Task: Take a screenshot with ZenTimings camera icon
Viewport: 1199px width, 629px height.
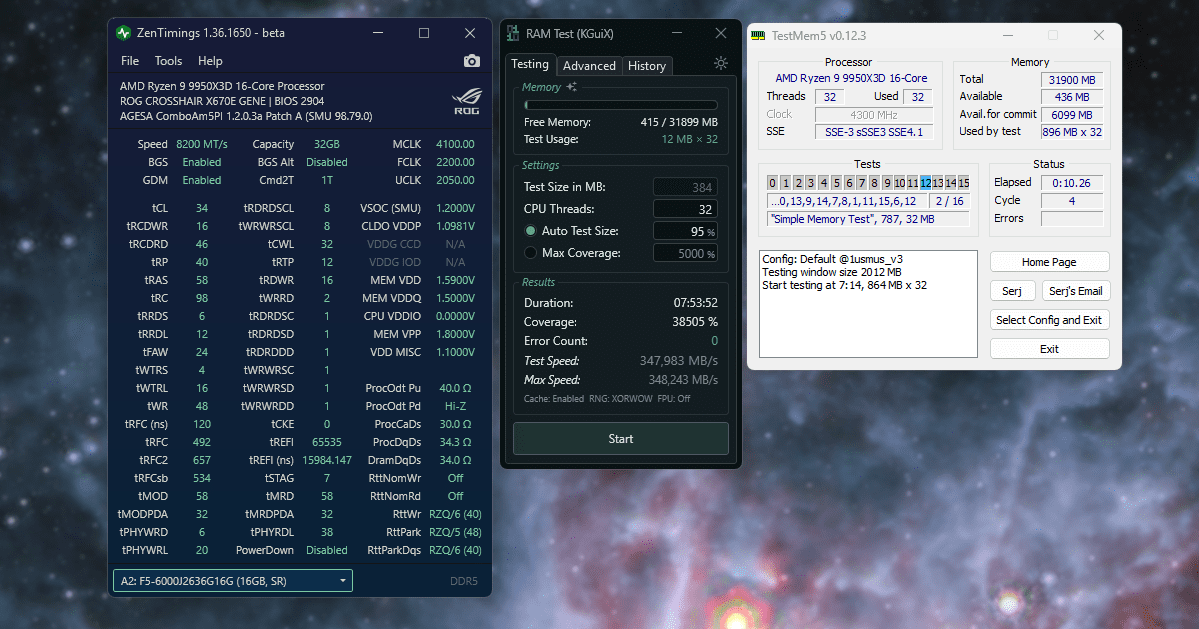Action: 472,61
